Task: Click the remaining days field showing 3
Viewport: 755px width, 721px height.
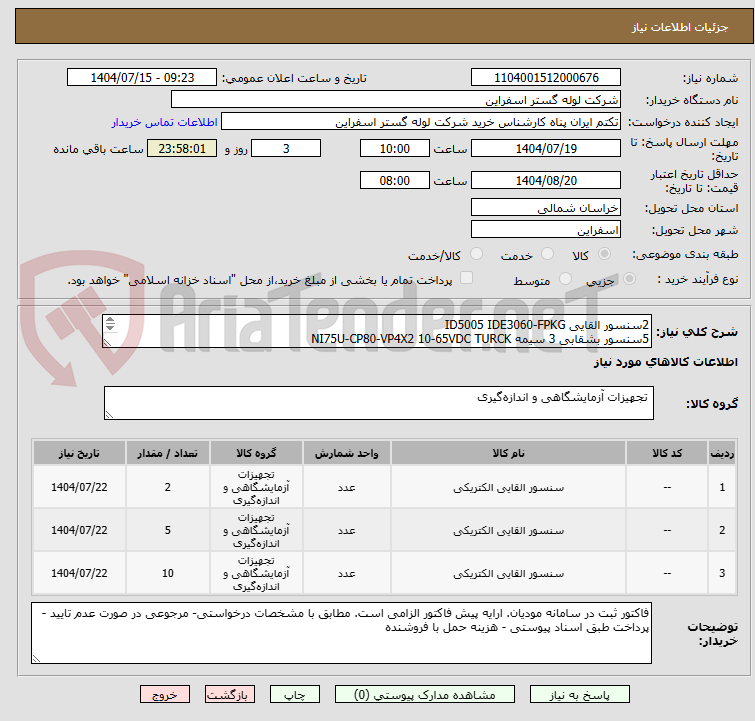Action: click(x=286, y=148)
